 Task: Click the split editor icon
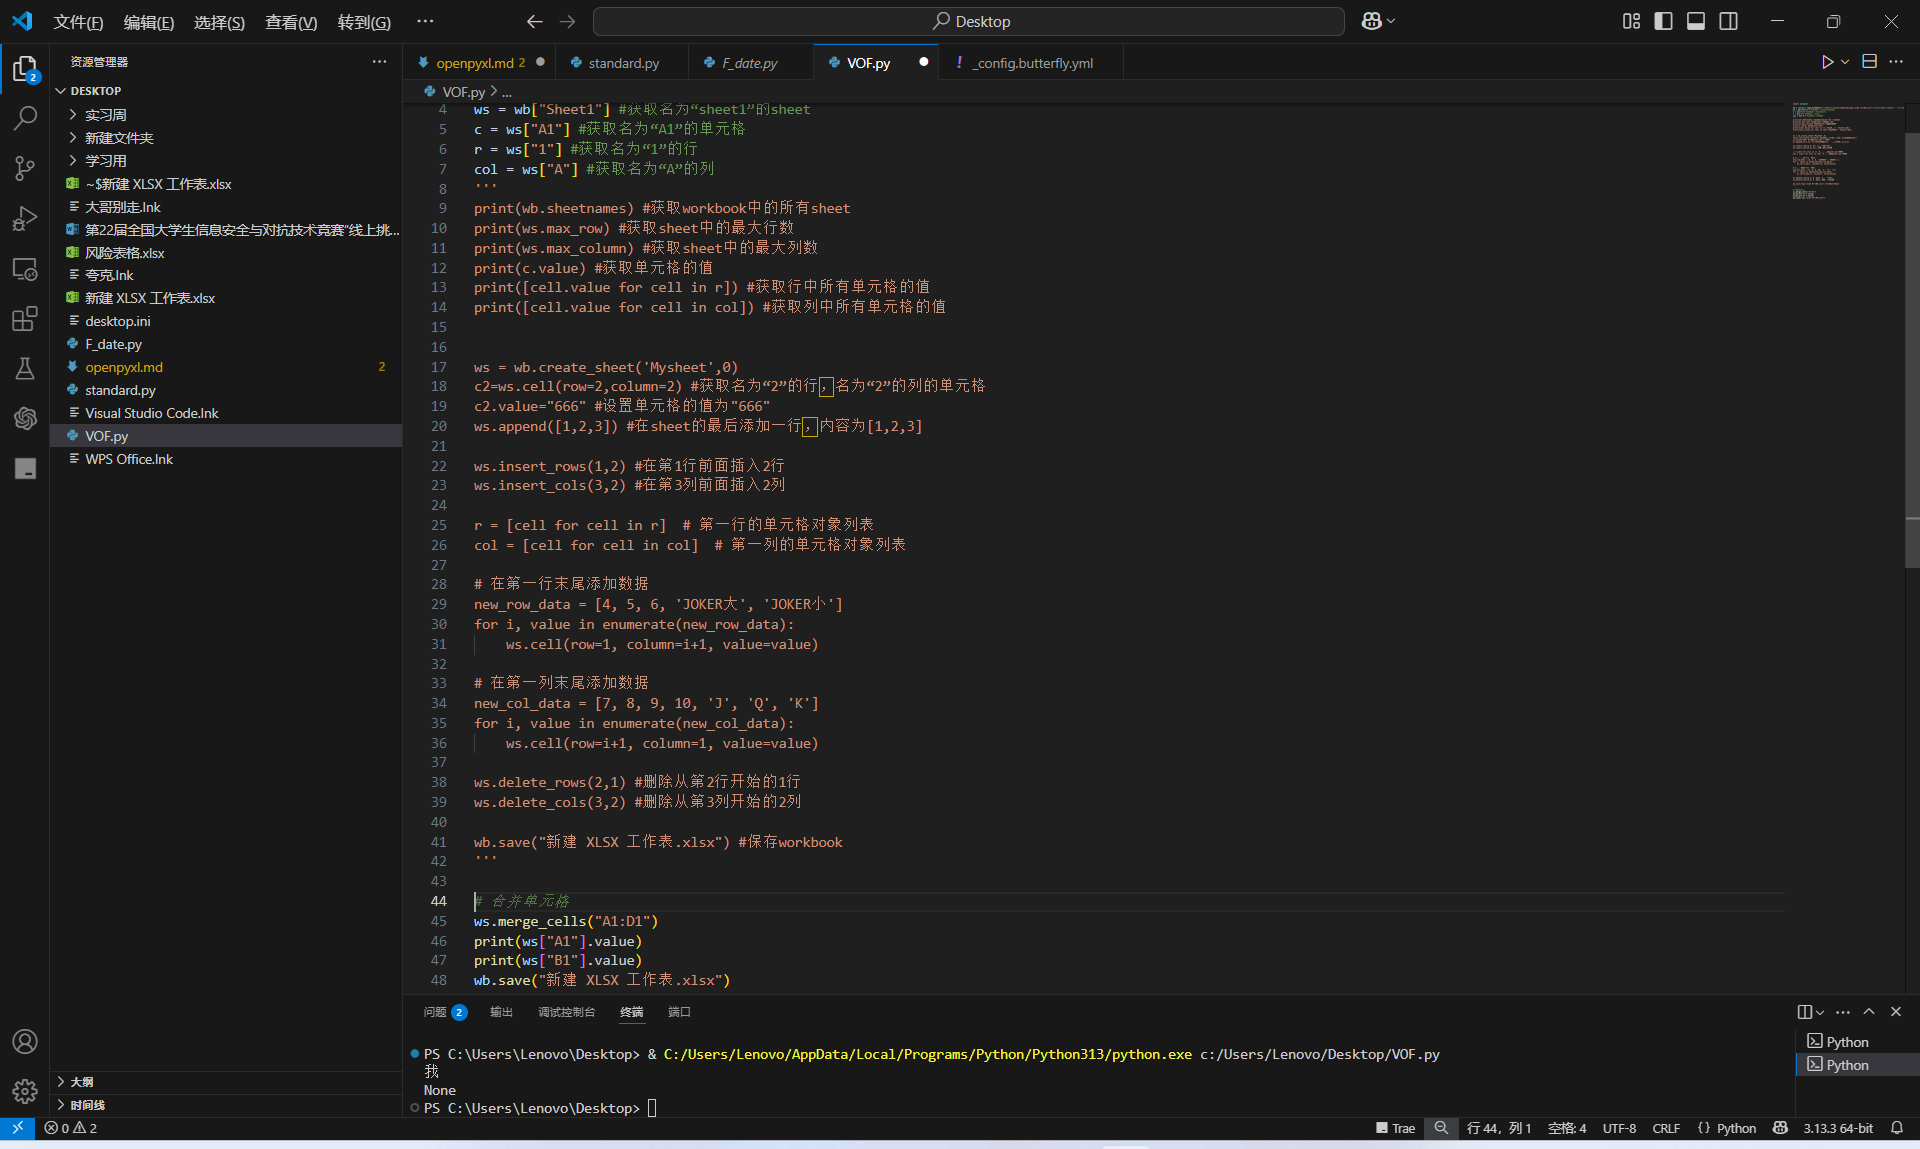(x=1869, y=62)
